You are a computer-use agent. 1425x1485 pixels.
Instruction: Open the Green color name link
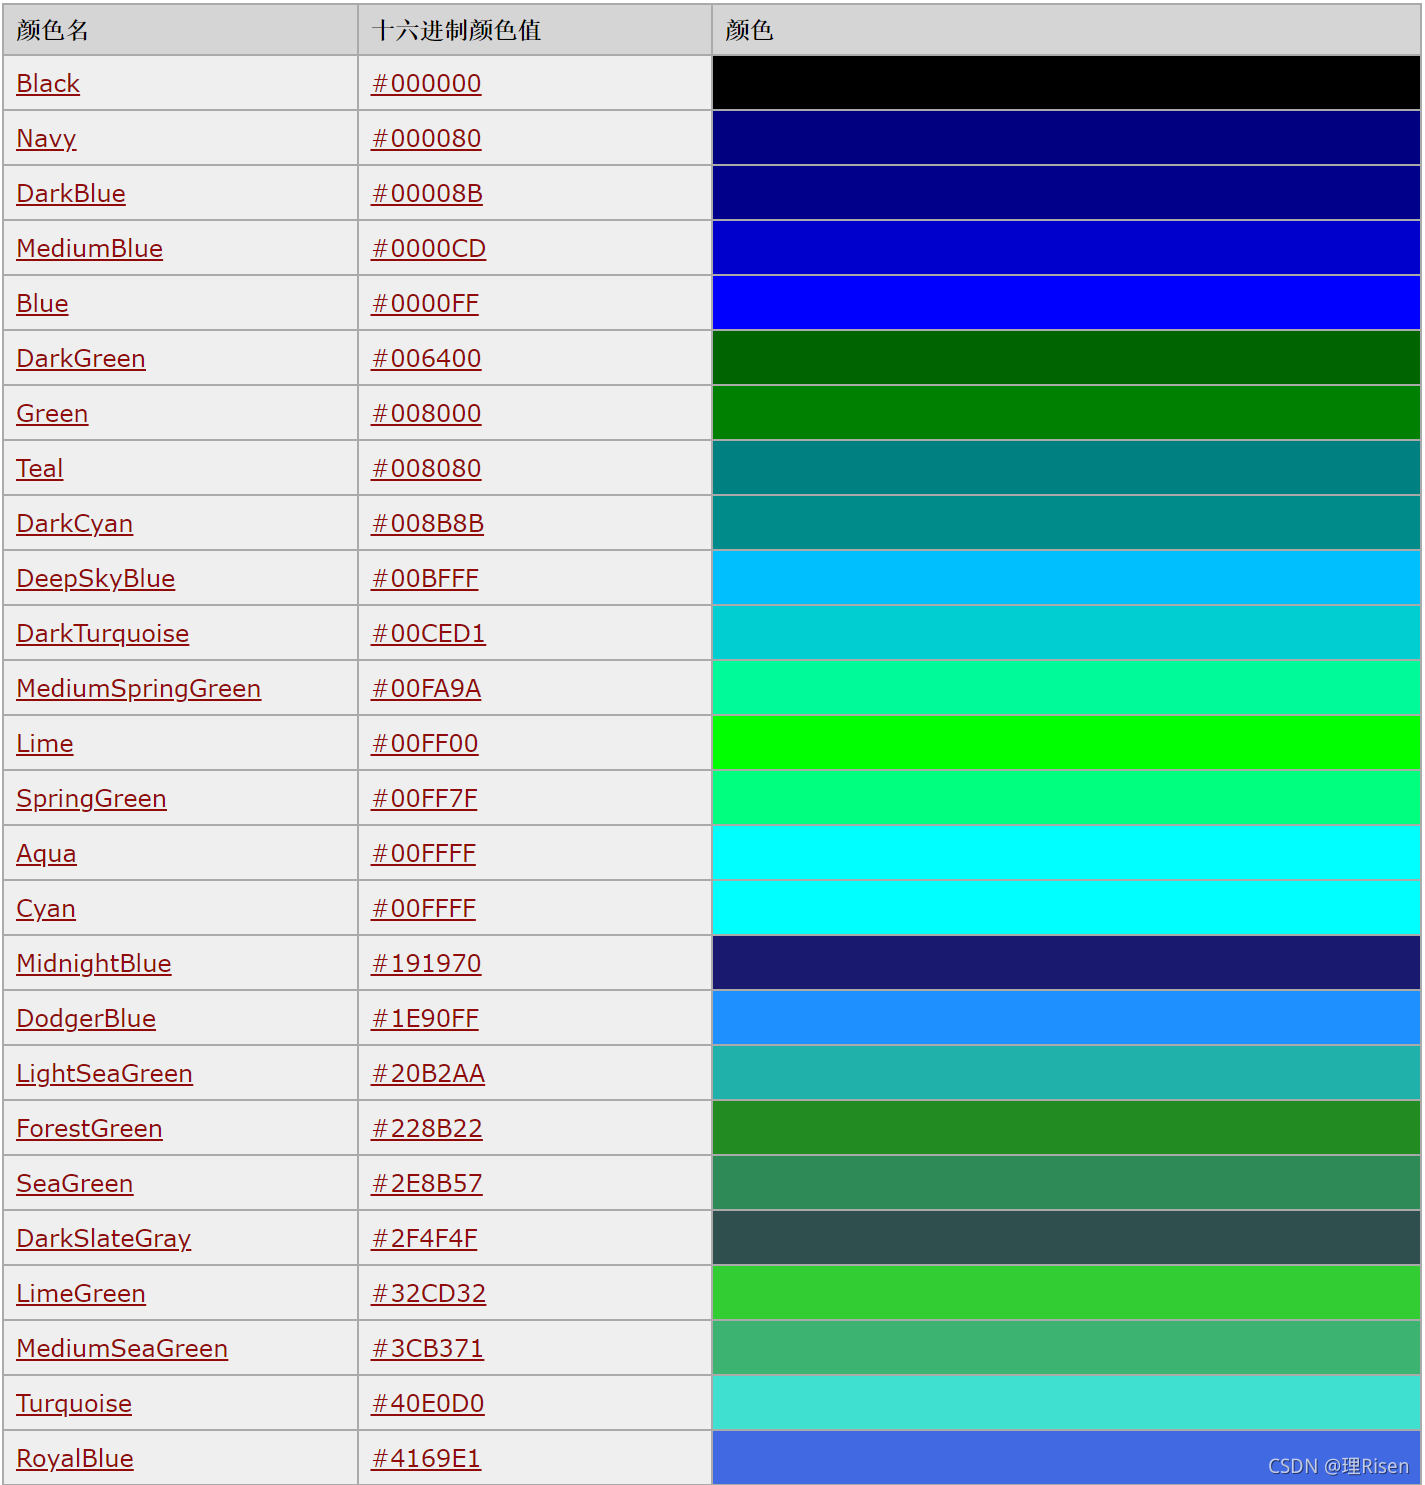[x=52, y=414]
